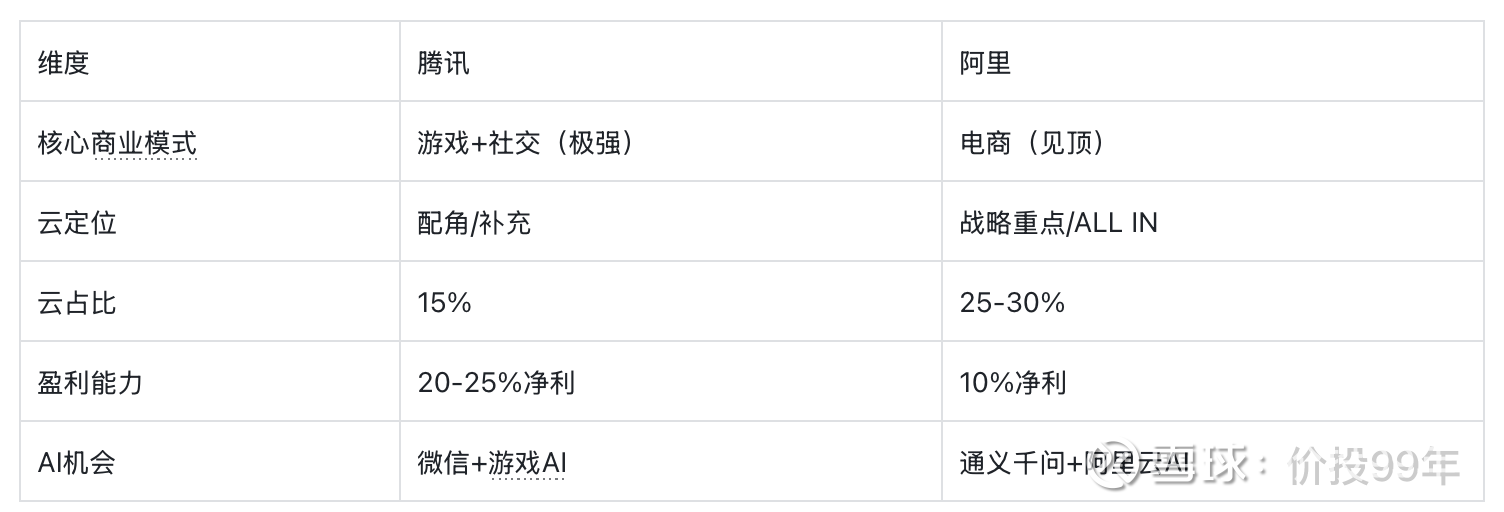The width and height of the screenshot is (1504, 512).
Task: Select the 盈利能力 row label
Action: (90, 382)
